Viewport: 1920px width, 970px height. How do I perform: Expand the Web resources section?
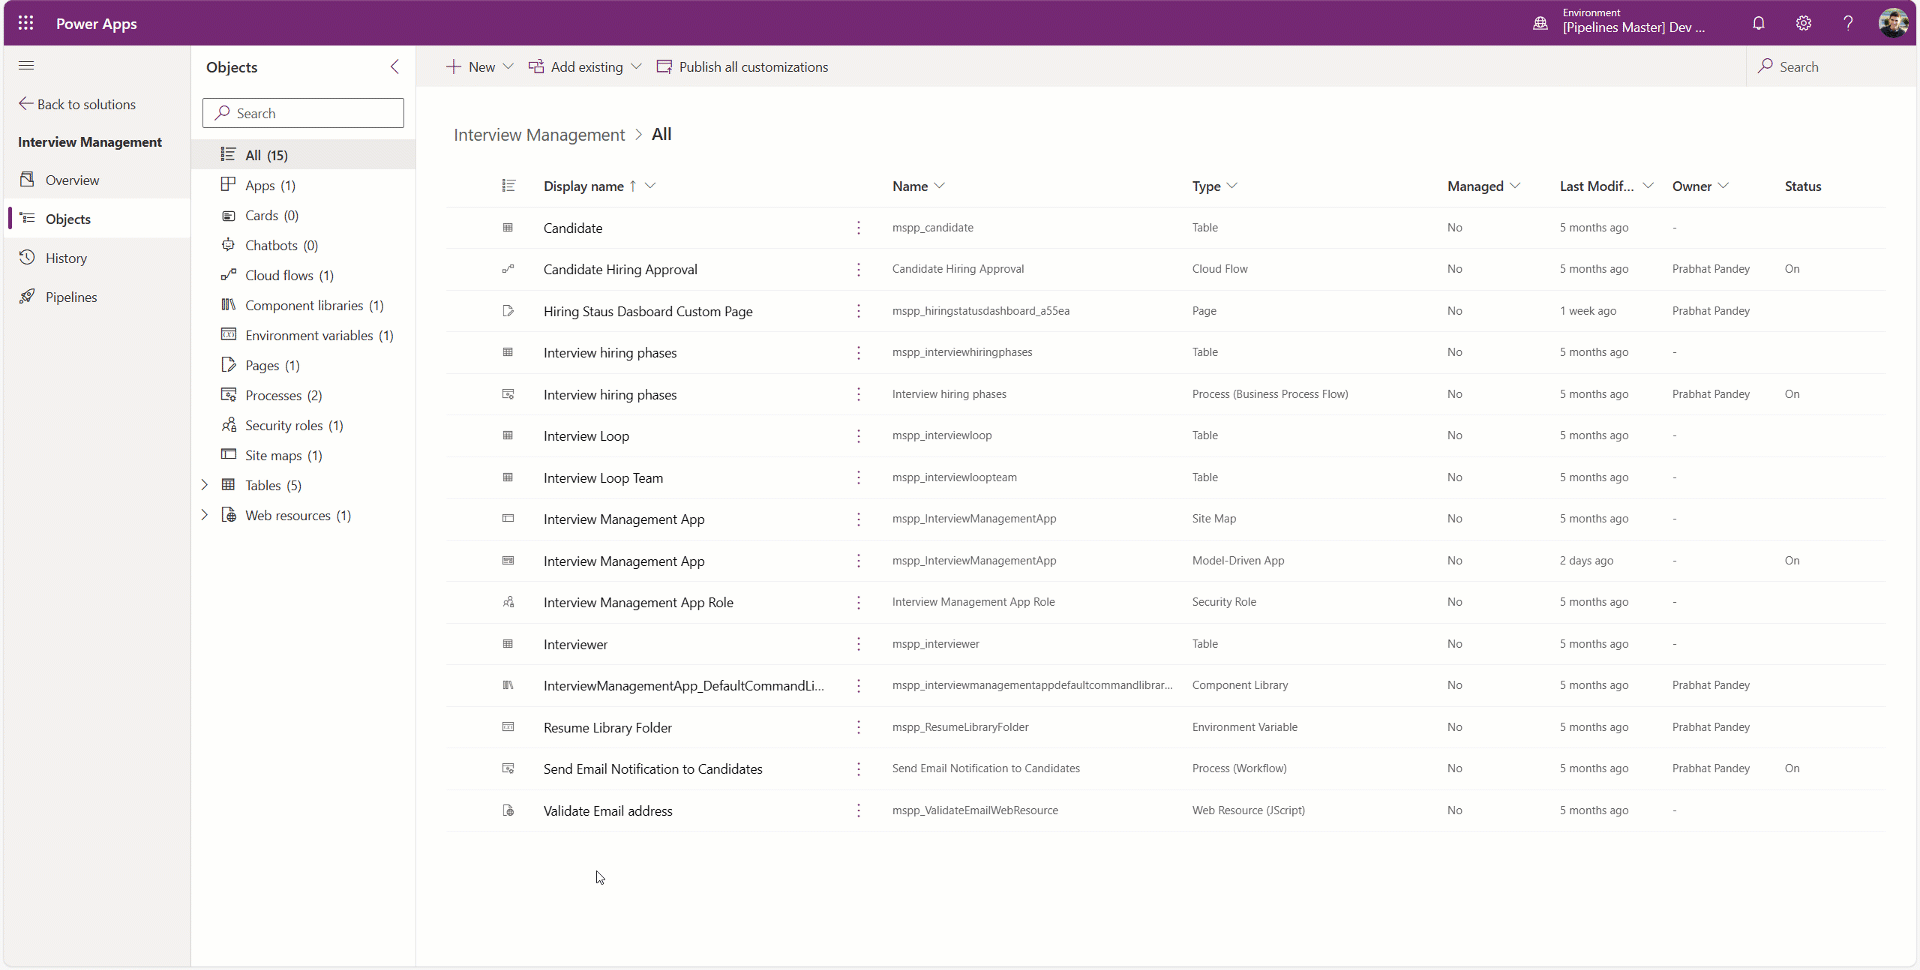[x=205, y=515]
